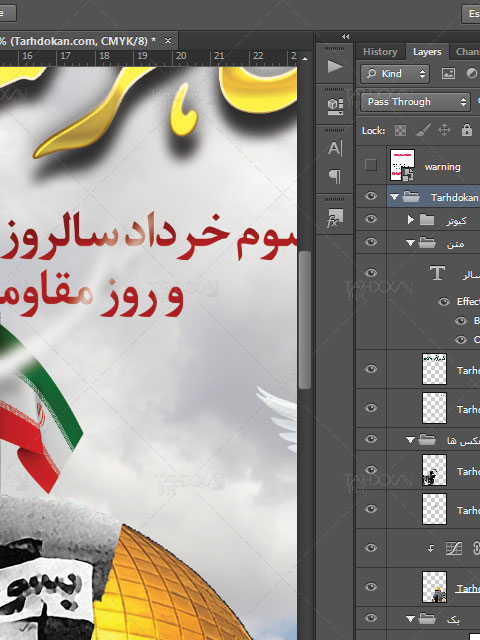480x640 pixels.
Task: Hide the متن group eye icon
Action: tap(371, 242)
